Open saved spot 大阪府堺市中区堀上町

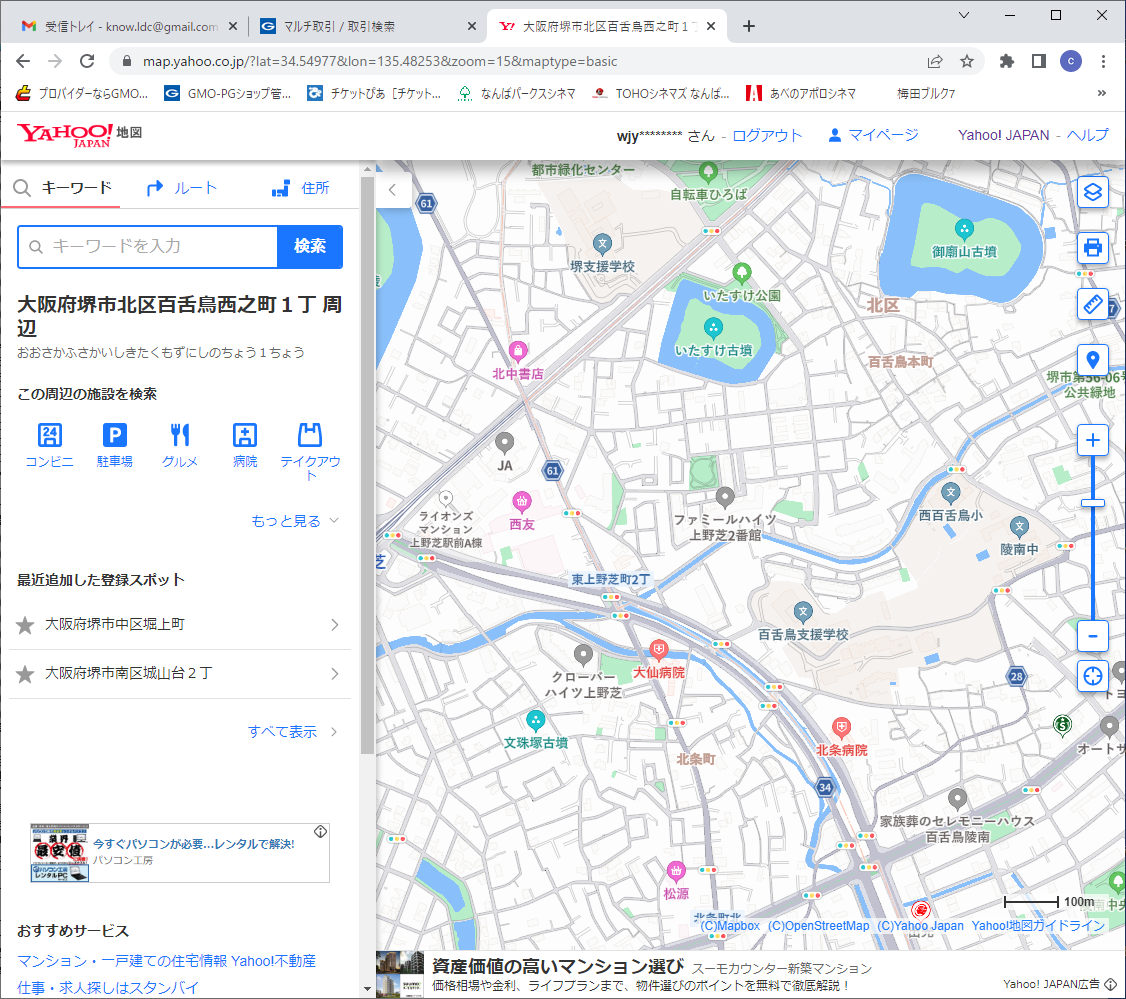pos(180,625)
